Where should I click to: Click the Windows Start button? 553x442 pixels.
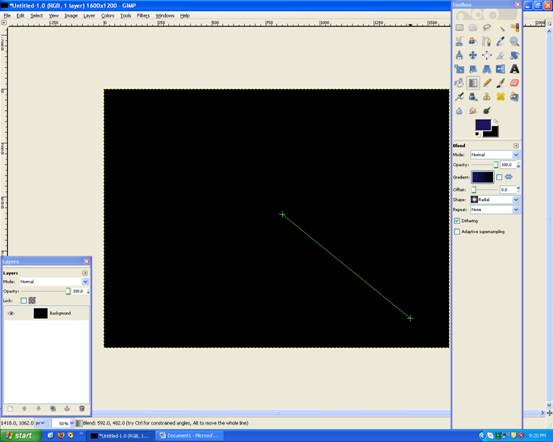(20, 436)
